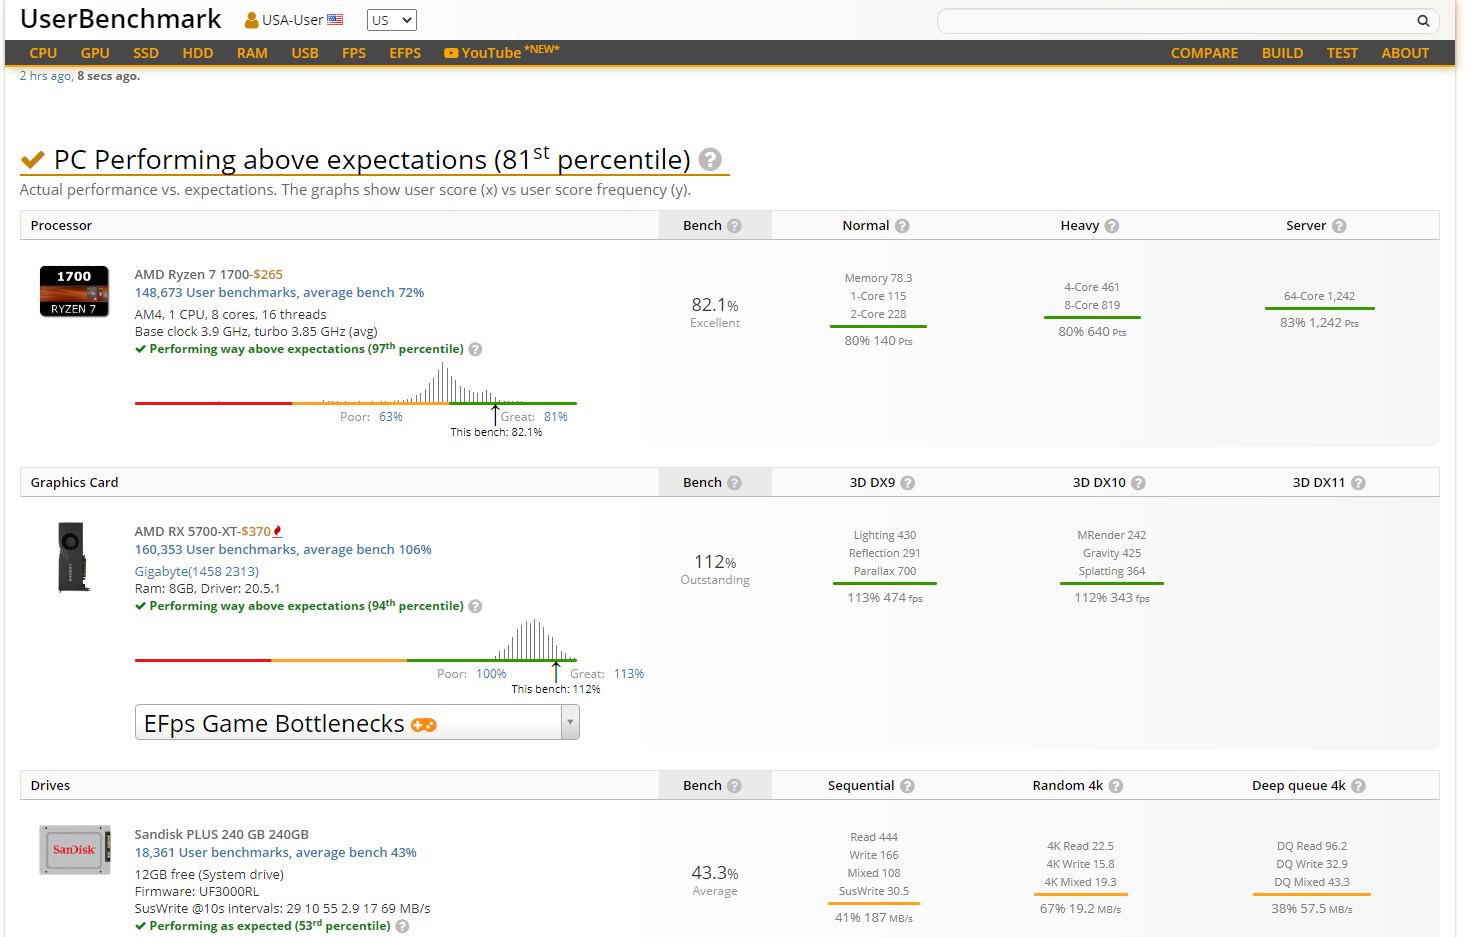This screenshot has width=1465, height=937.
Task: Click the search magnifier icon
Action: pyautogui.click(x=1423, y=20)
